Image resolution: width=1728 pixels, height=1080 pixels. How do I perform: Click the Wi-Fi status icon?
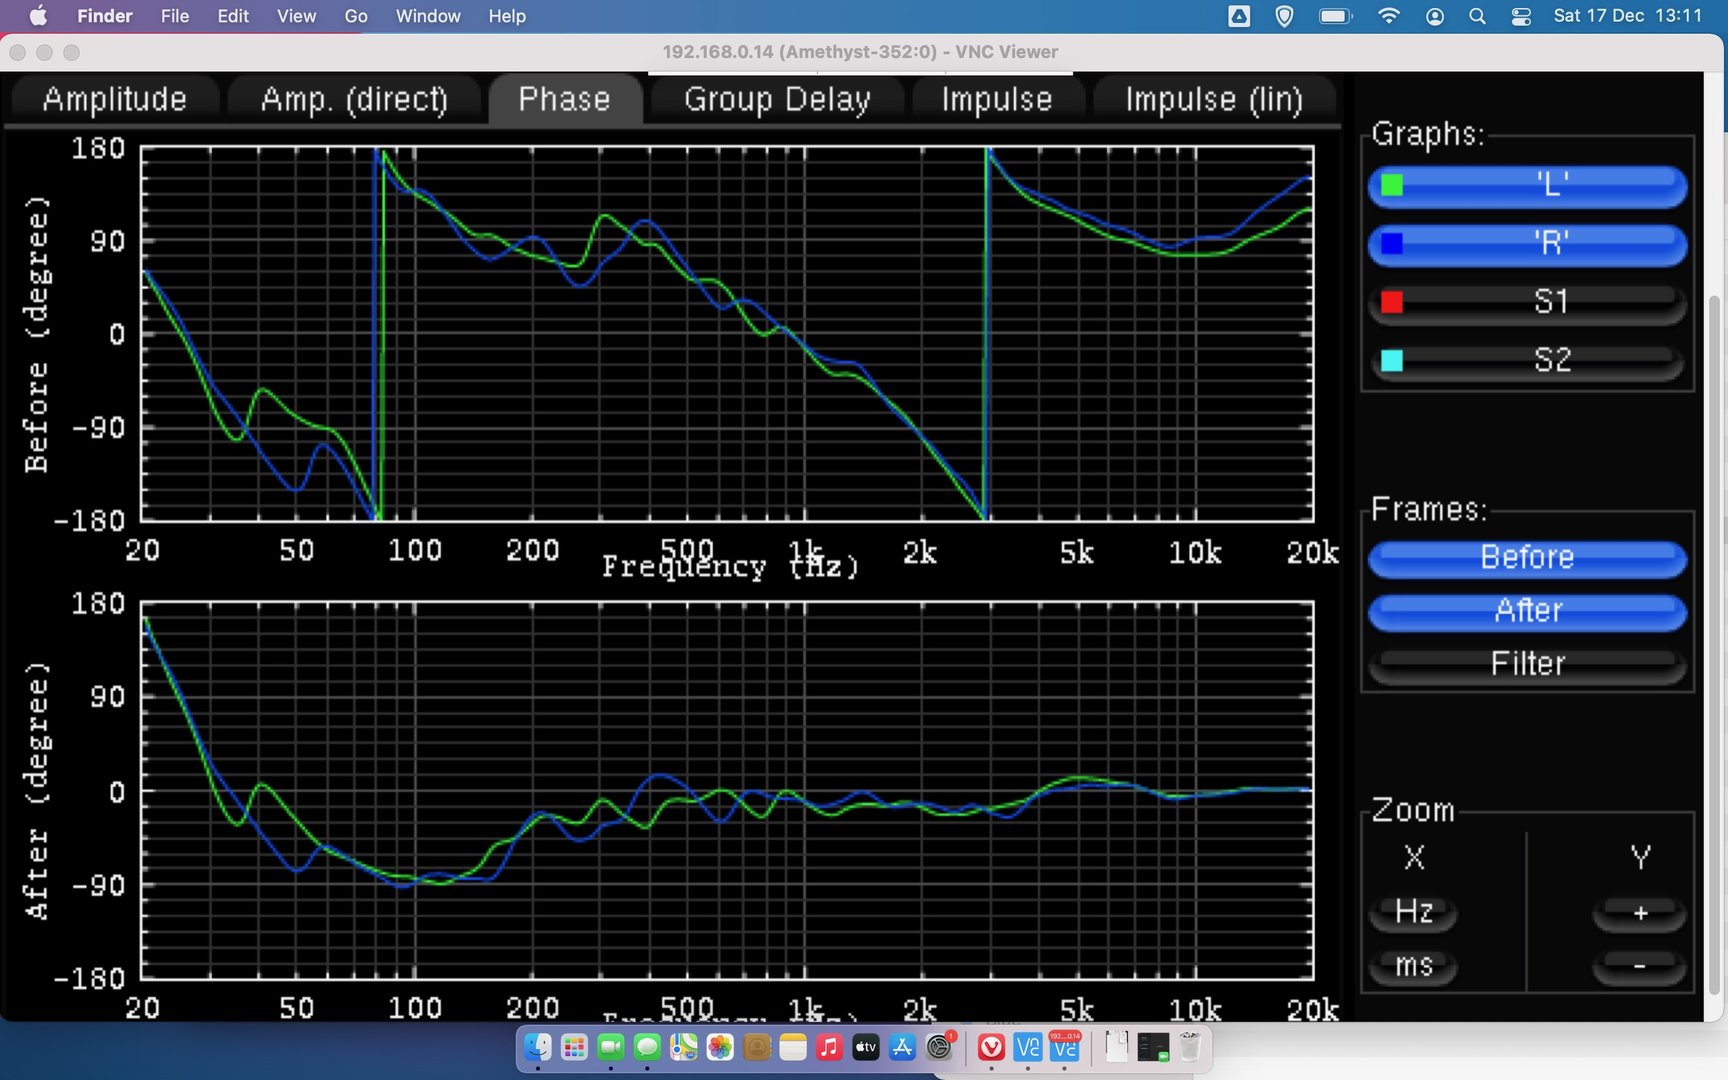(1388, 16)
